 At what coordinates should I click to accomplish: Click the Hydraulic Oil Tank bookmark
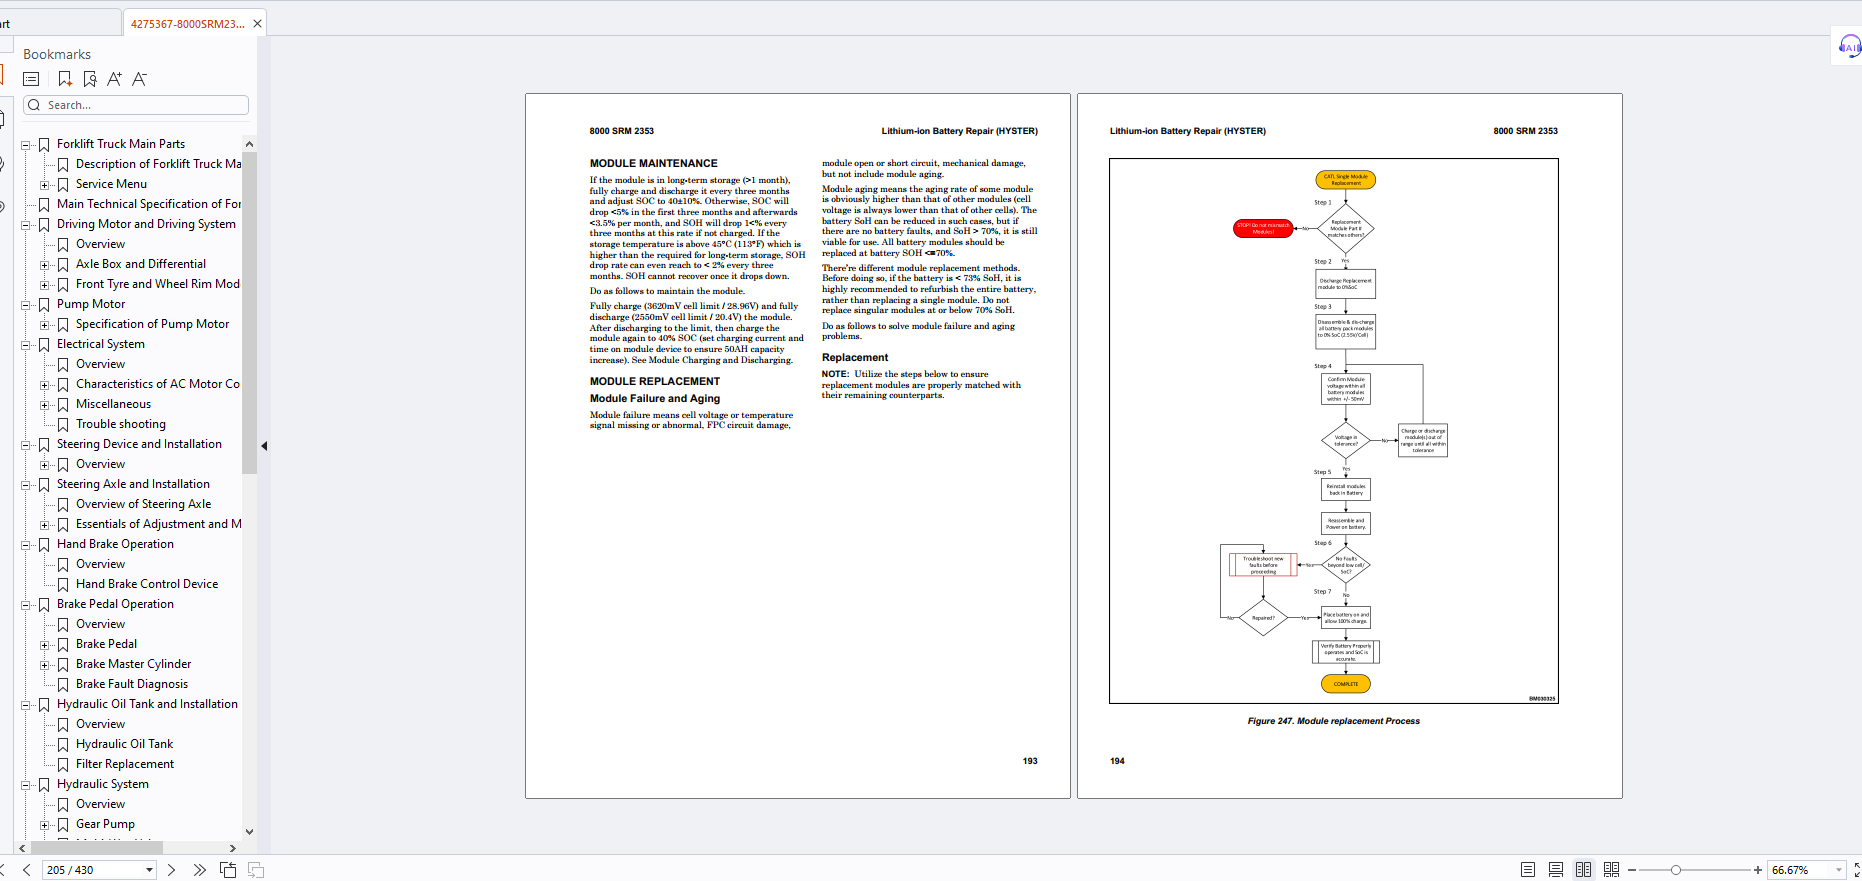125,744
